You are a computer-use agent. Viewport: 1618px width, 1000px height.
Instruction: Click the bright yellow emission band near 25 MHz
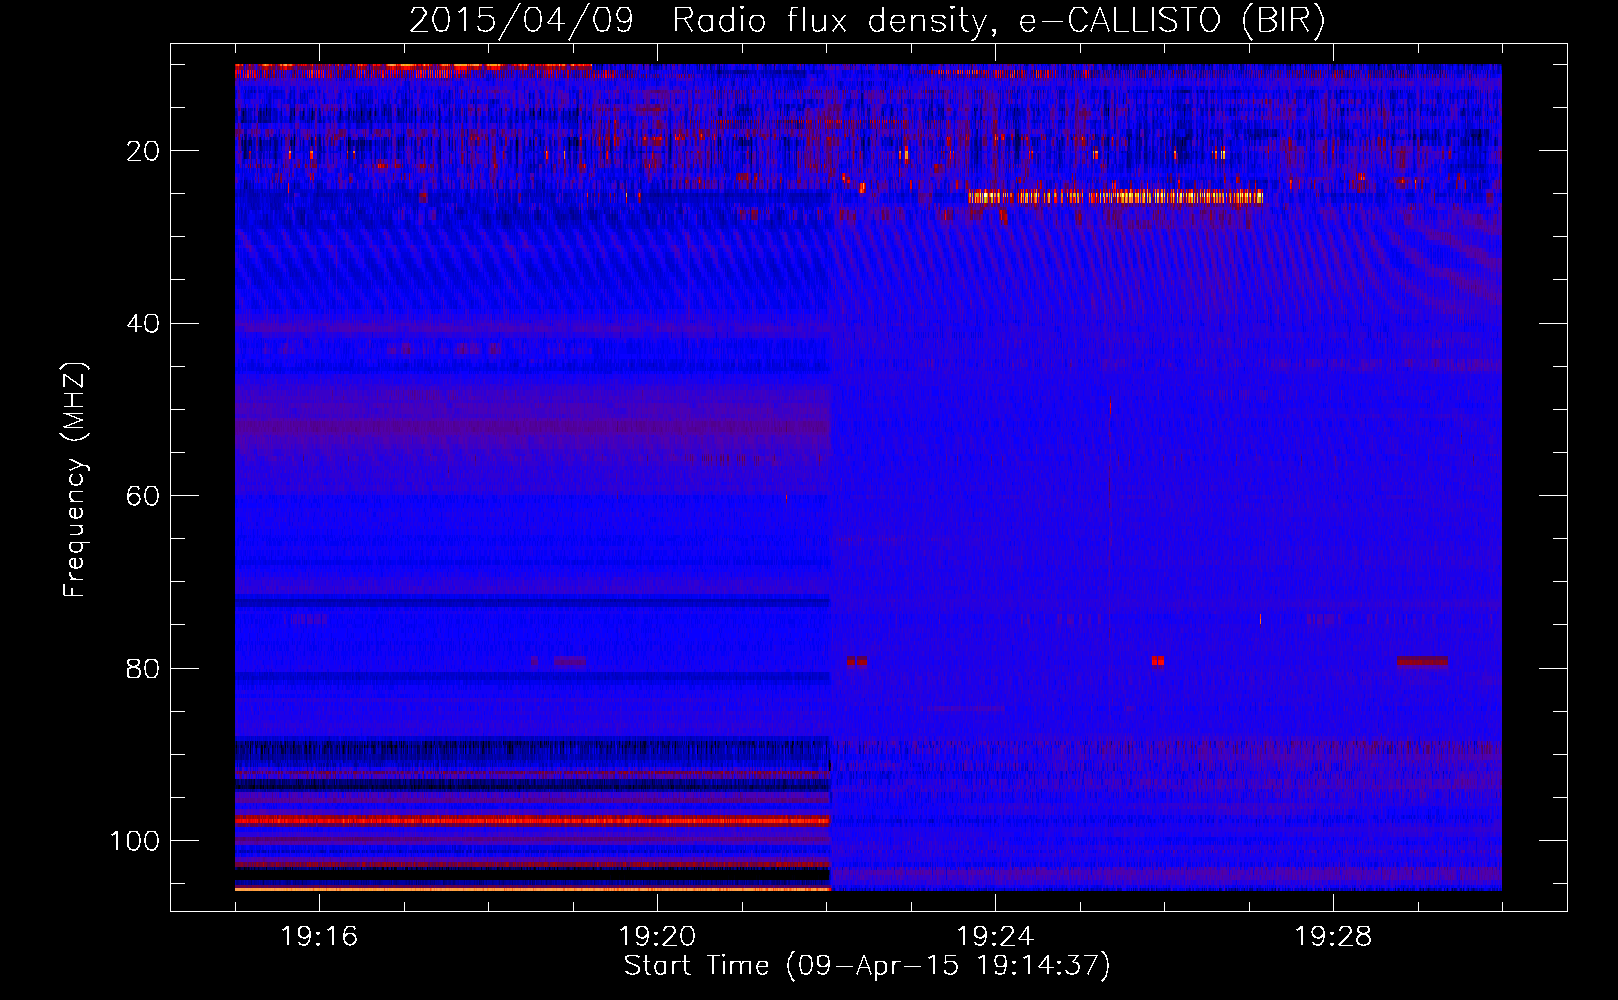[x=1115, y=197]
